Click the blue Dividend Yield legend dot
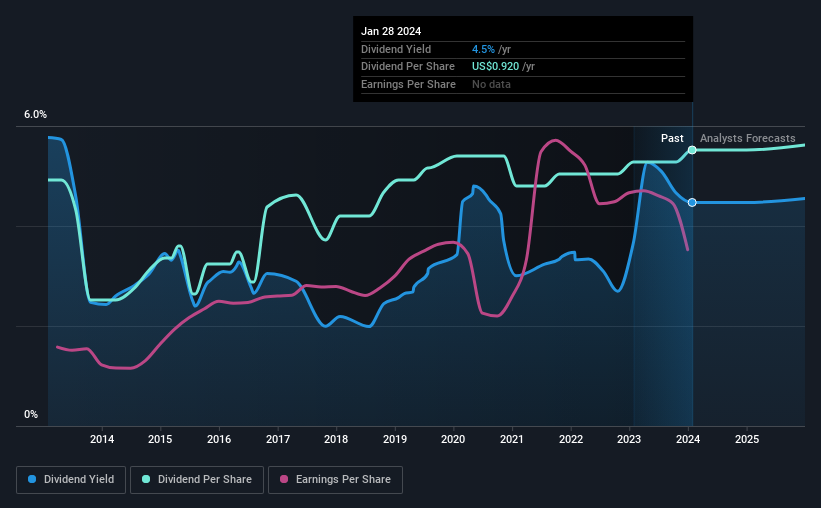The height and width of the screenshot is (508, 821). tap(32, 479)
